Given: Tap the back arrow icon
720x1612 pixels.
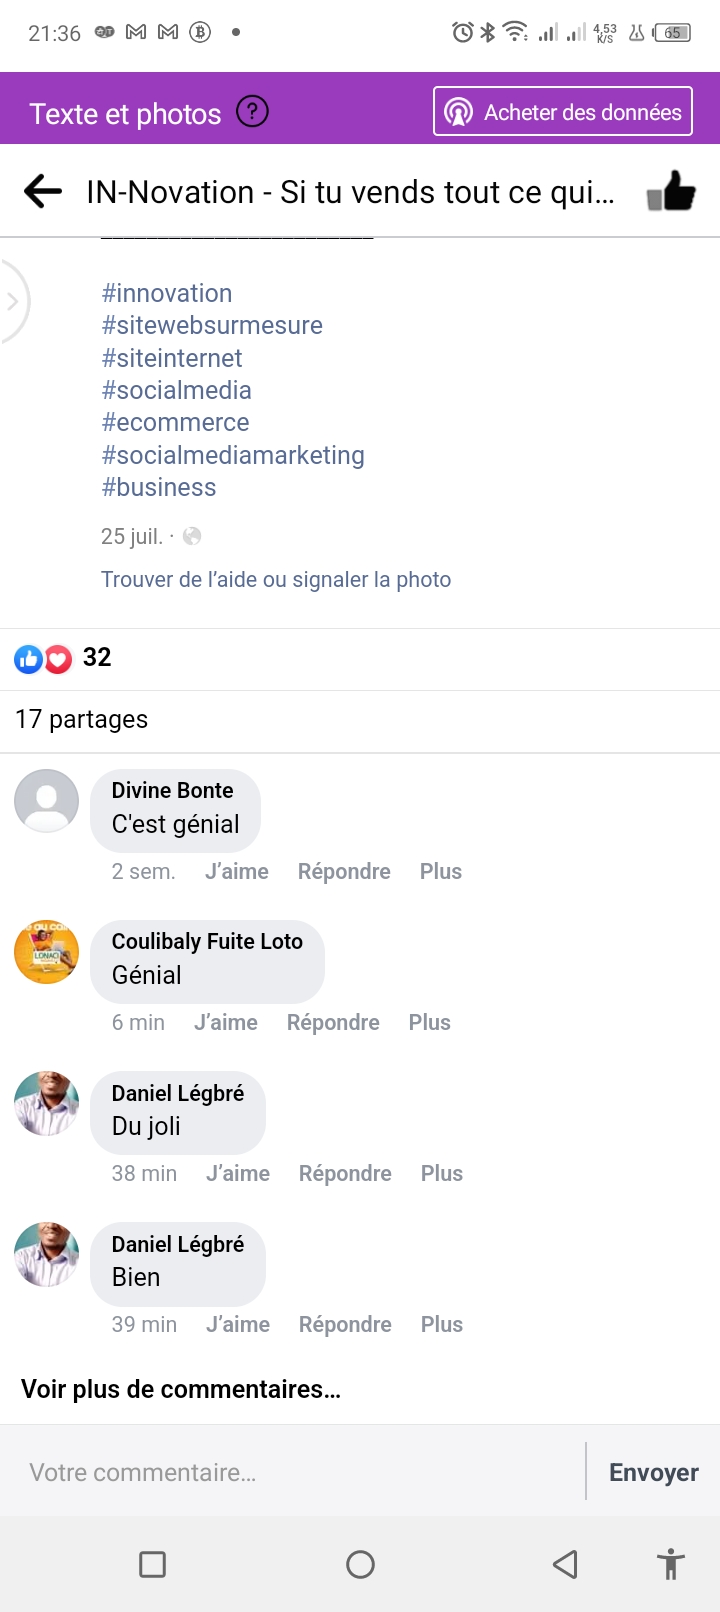Looking at the screenshot, I should coord(43,191).
